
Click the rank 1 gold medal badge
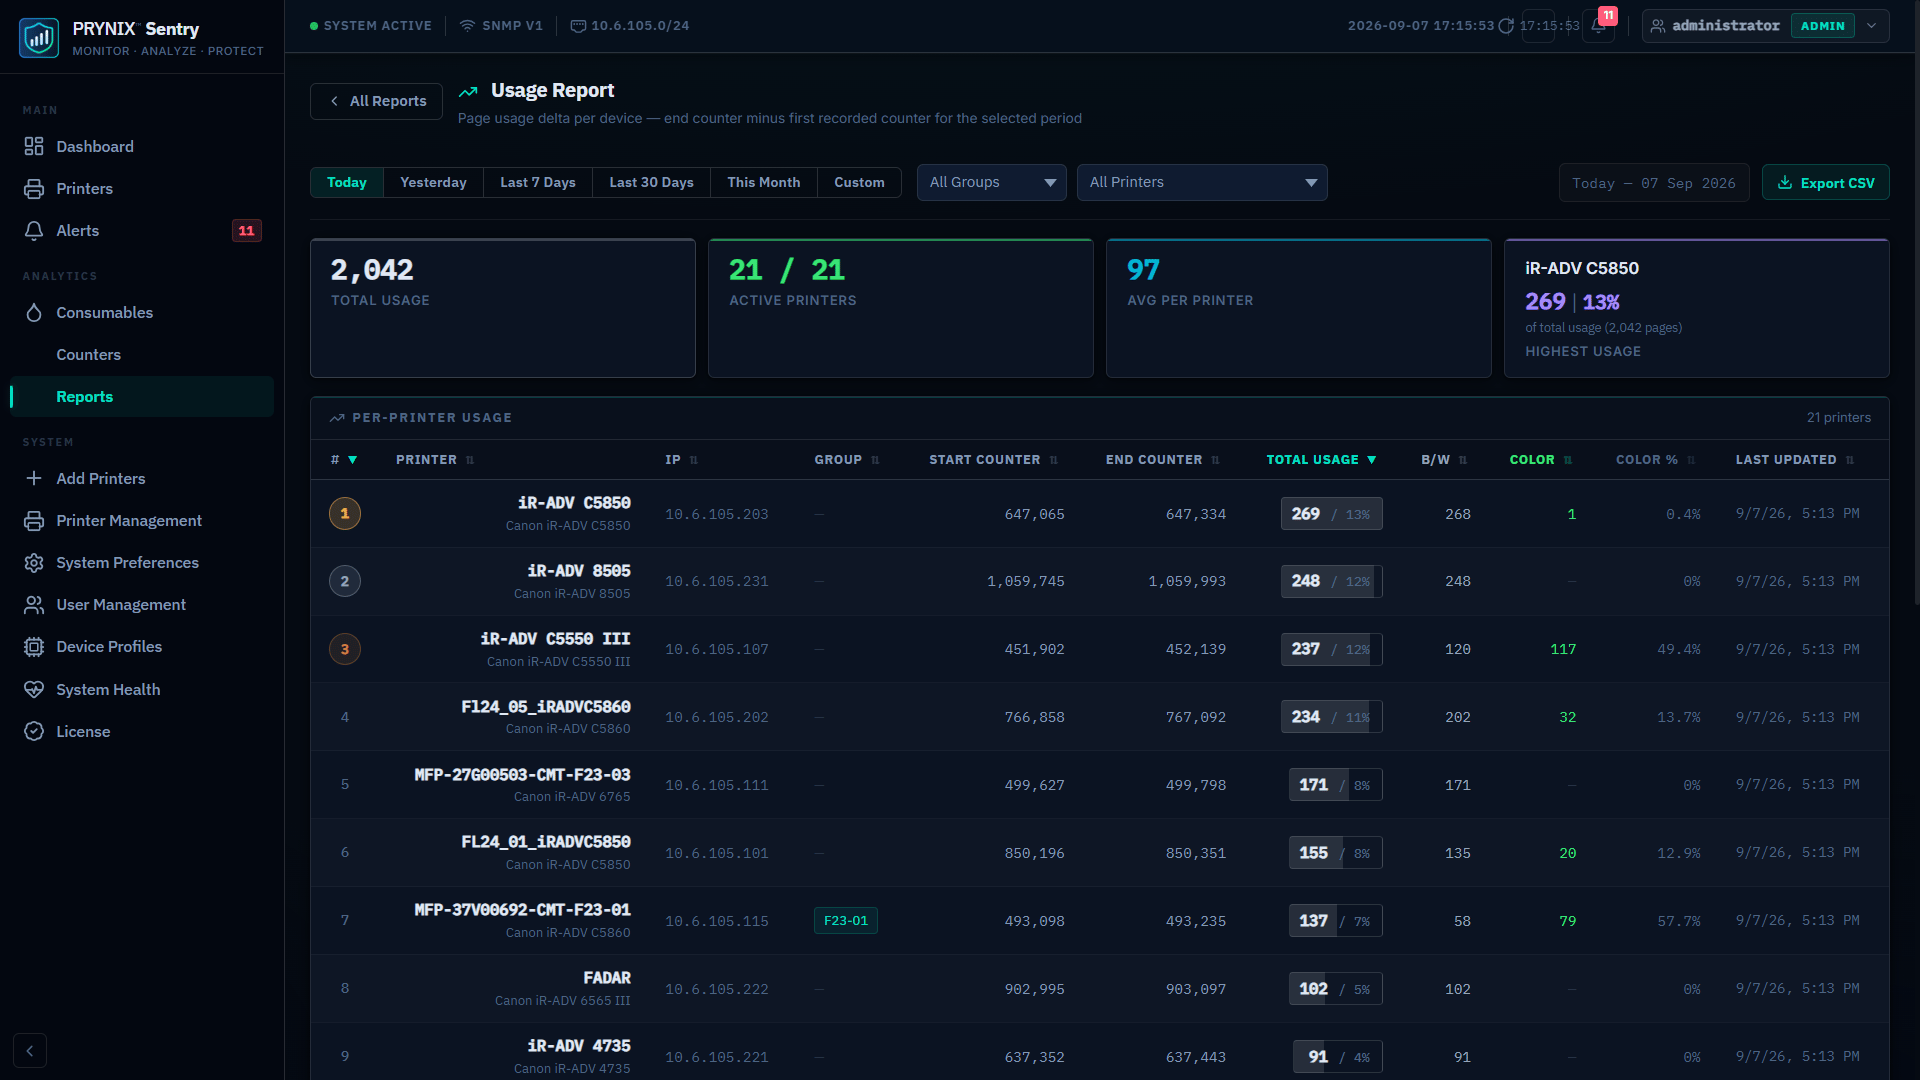coord(345,514)
